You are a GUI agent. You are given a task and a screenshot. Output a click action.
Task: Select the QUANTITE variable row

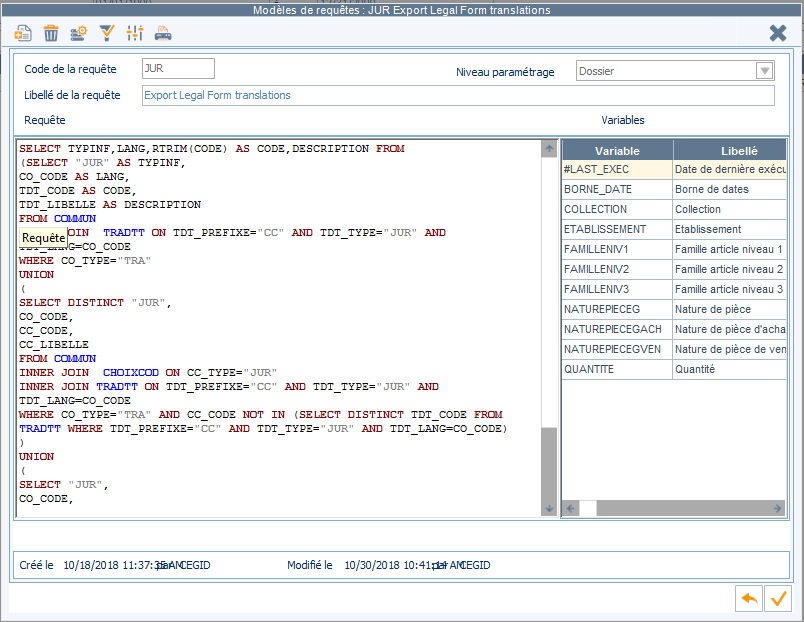(674, 369)
